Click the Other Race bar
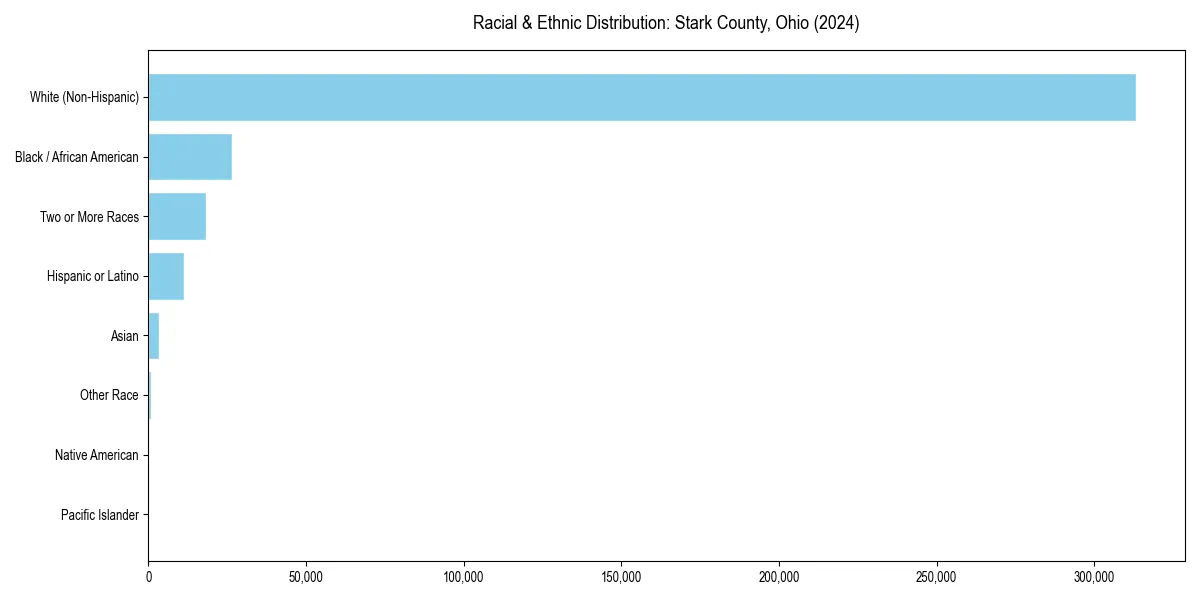The image size is (1200, 600). [149, 395]
